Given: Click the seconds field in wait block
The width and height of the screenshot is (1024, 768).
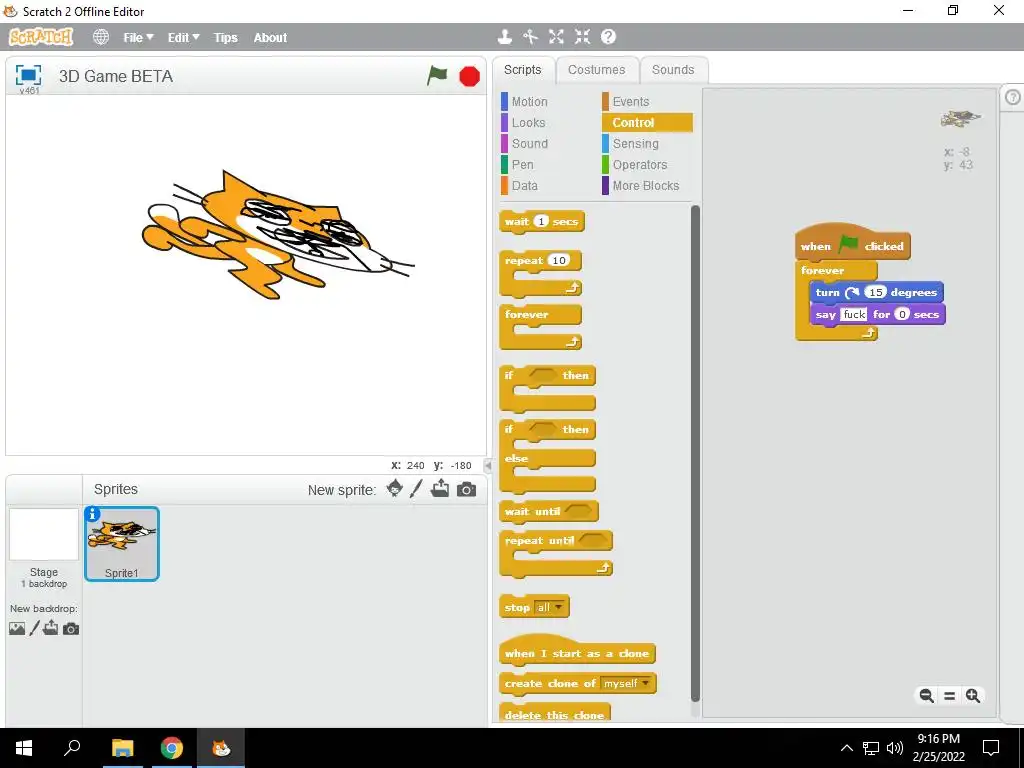Looking at the screenshot, I should click(x=541, y=221).
